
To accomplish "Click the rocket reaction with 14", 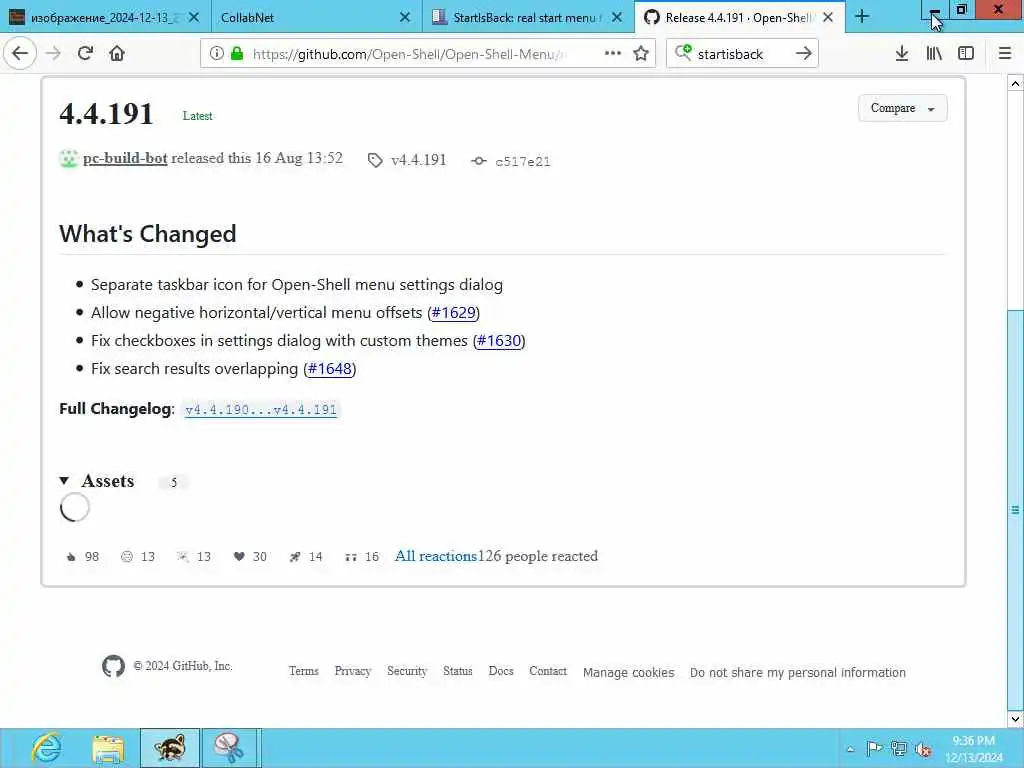I will point(306,556).
